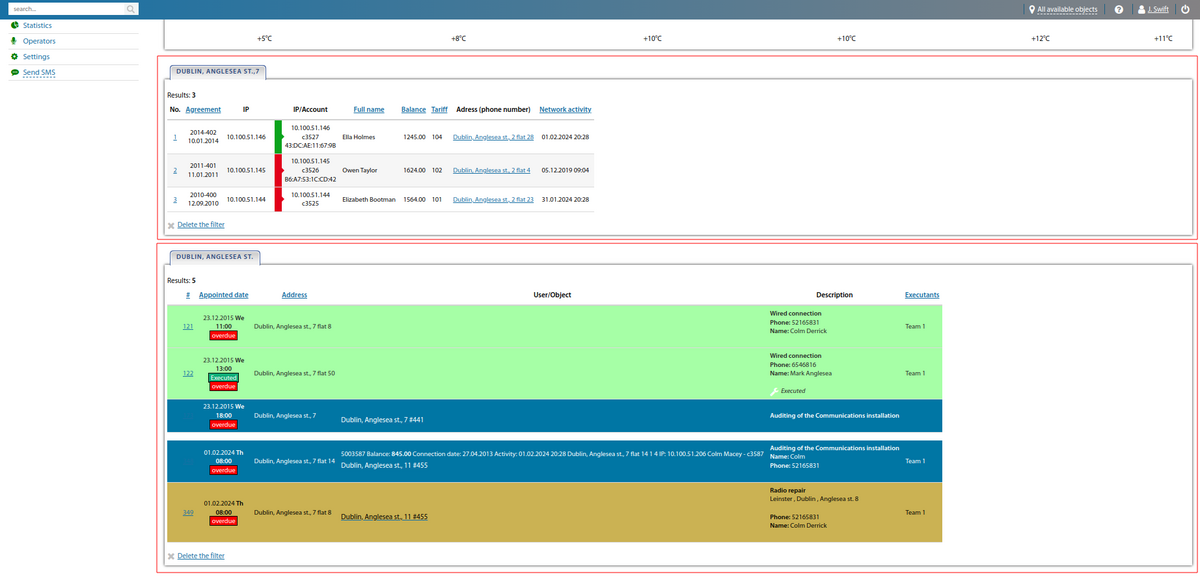Viewport: 1200px width, 581px height.
Task: Click the X icon beside upper Delete the filter
Action: pos(171,224)
